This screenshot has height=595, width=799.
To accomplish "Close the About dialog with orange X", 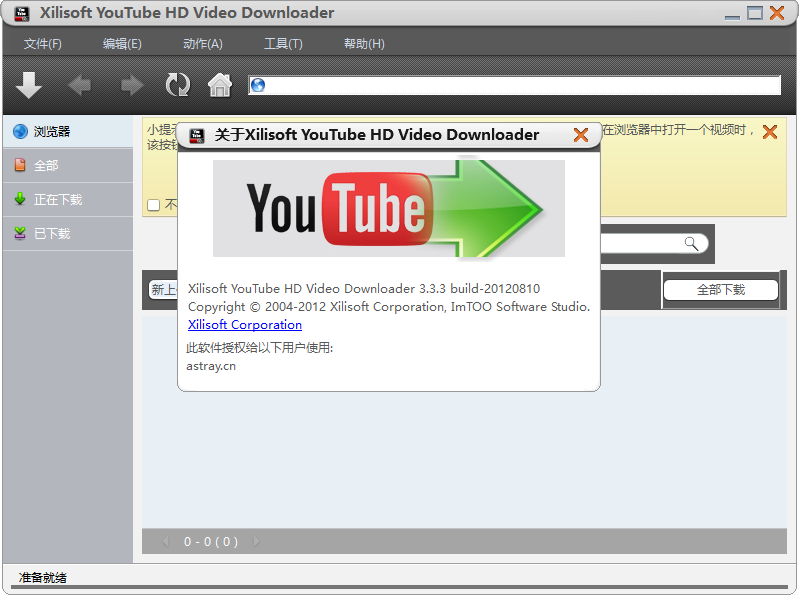I will pos(581,135).
